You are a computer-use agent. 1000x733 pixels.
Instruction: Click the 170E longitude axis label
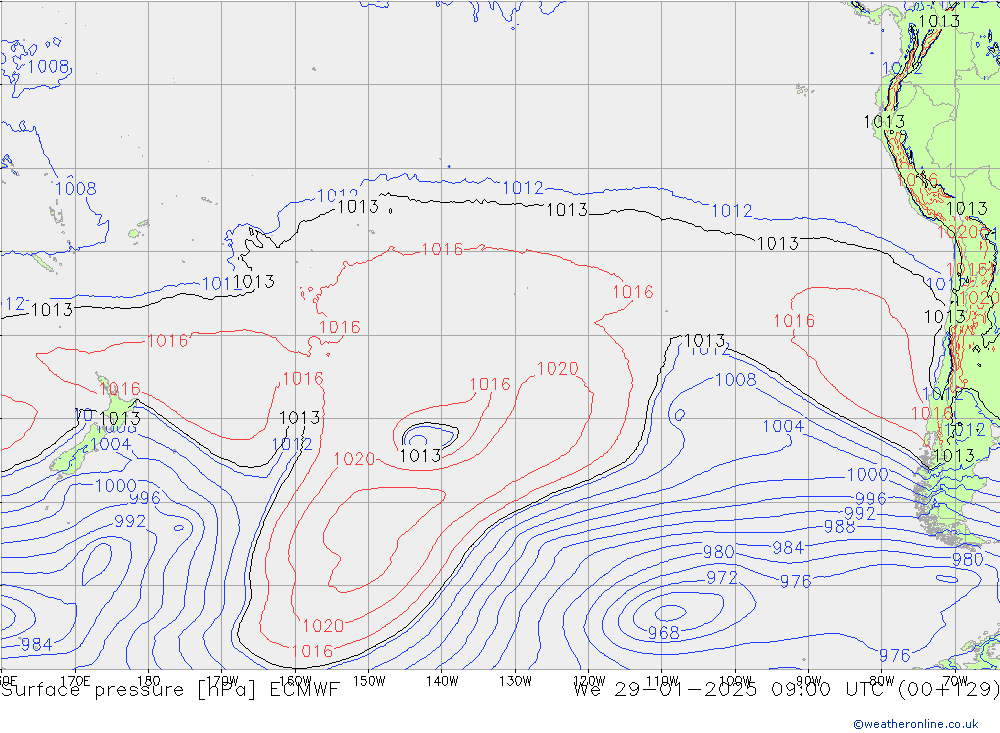[75, 681]
